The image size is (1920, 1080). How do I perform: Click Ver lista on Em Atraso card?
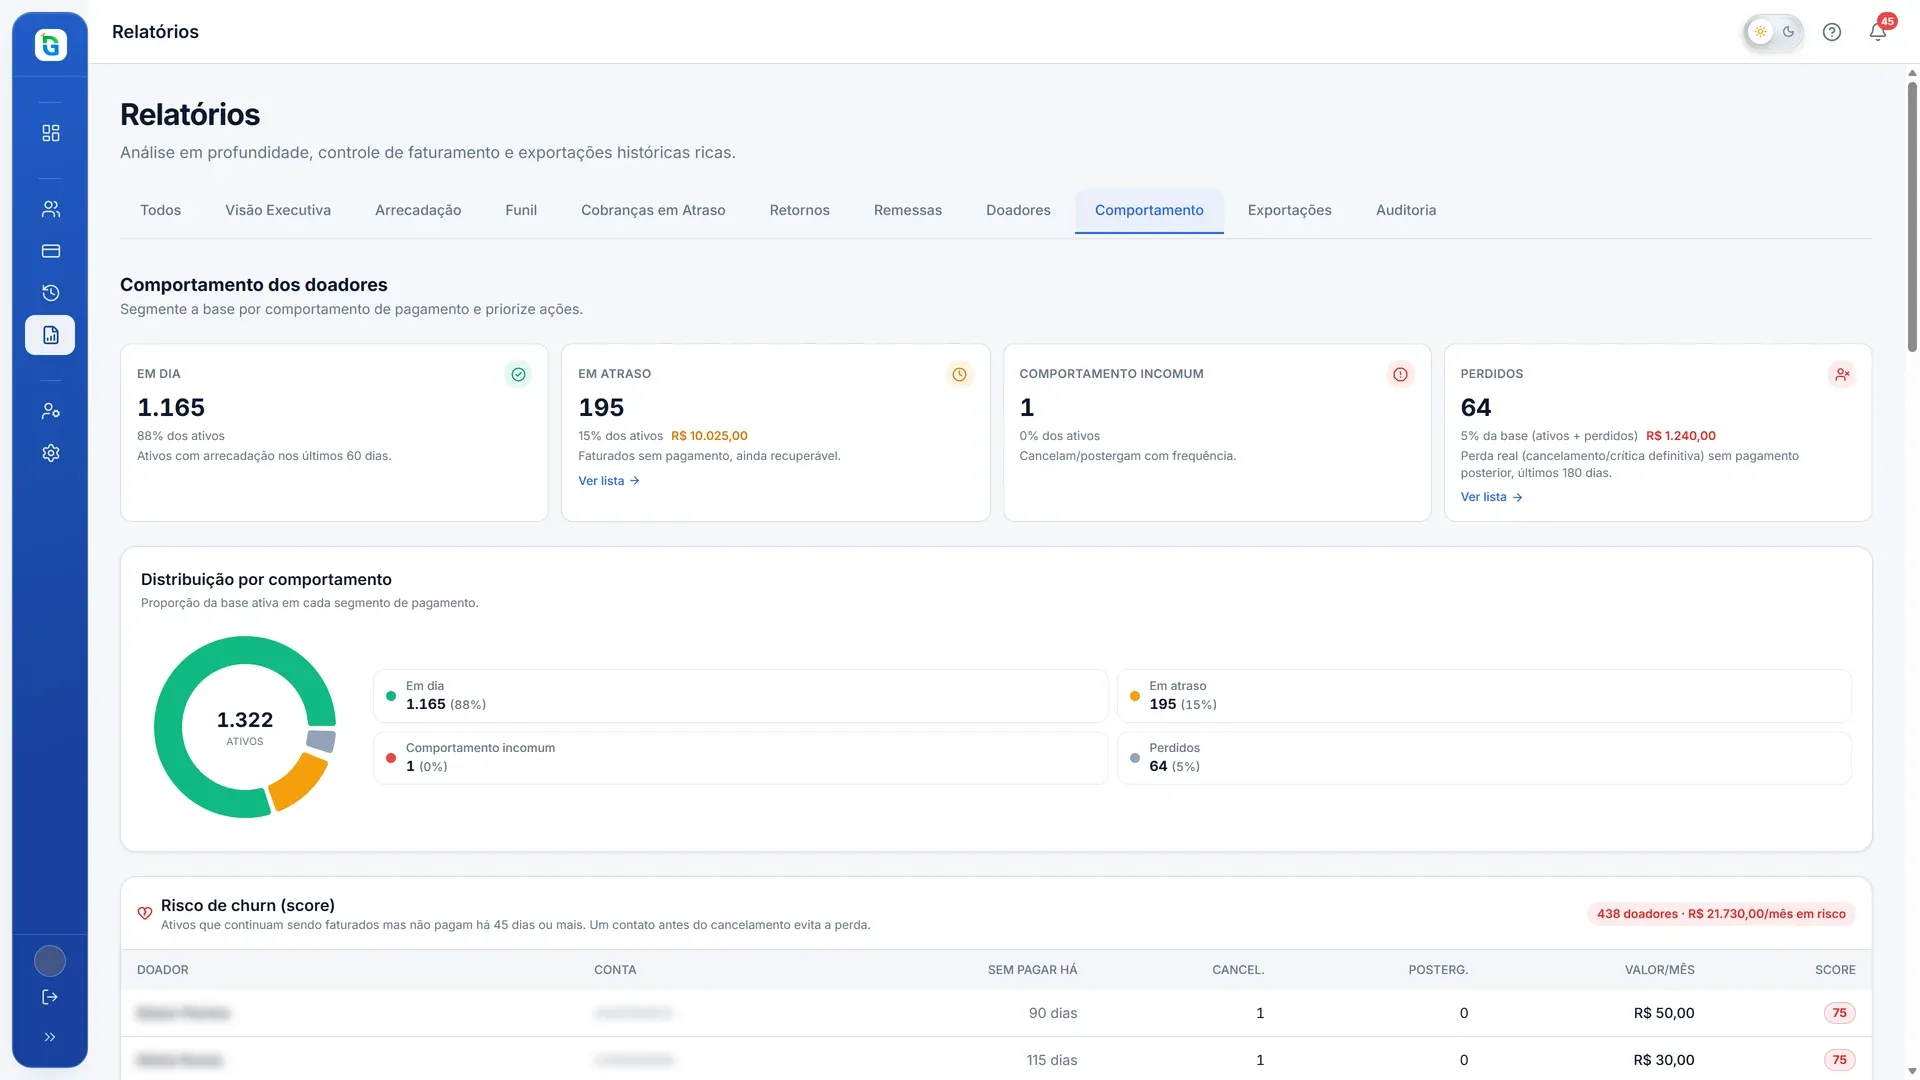[609, 481]
